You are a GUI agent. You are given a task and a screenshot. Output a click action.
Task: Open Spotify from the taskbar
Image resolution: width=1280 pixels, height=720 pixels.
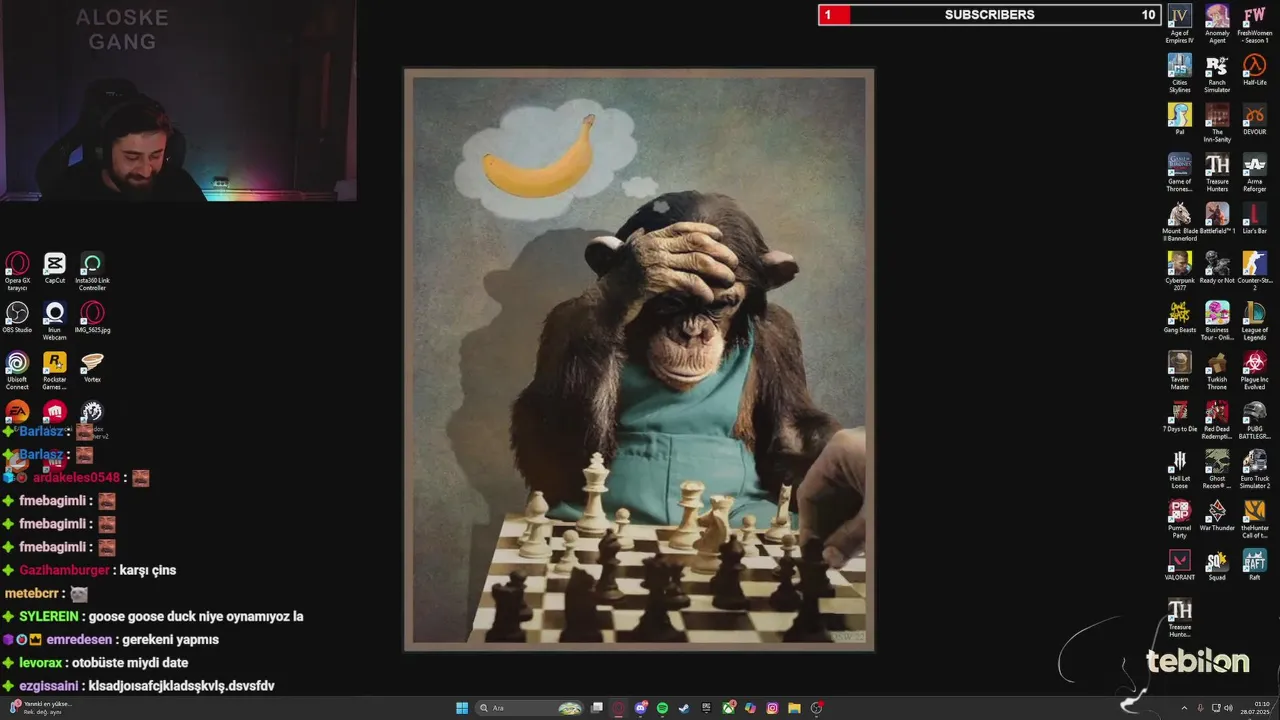click(662, 708)
